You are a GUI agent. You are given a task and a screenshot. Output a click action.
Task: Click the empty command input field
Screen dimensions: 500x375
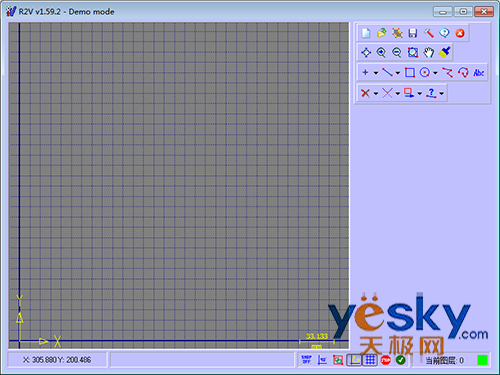(x=202, y=360)
